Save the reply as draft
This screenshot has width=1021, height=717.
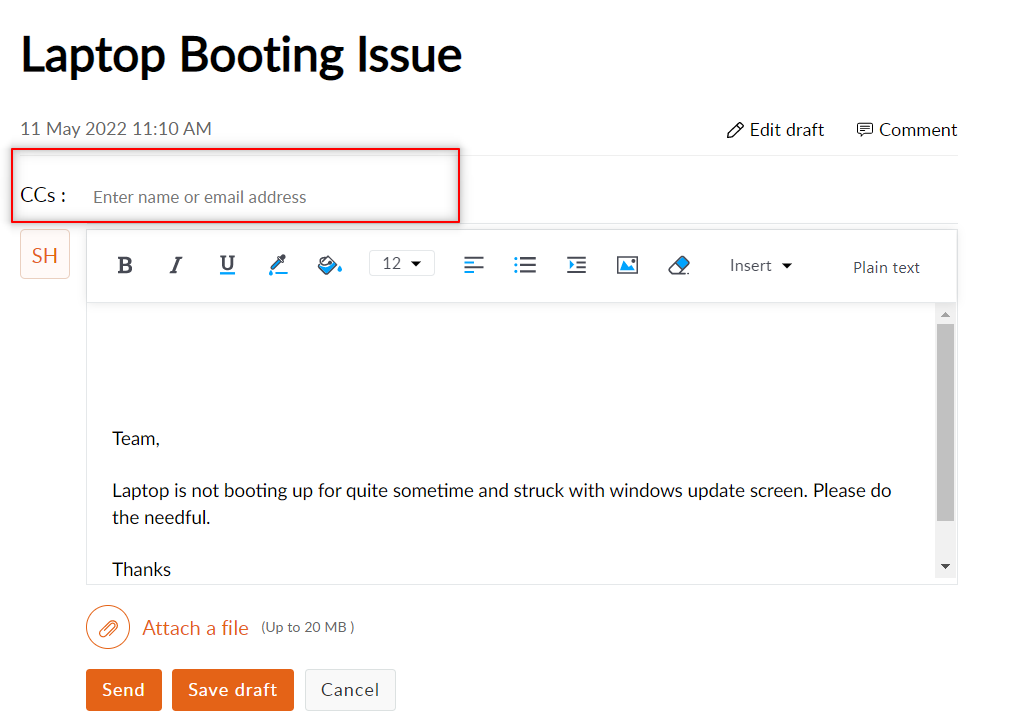point(232,690)
